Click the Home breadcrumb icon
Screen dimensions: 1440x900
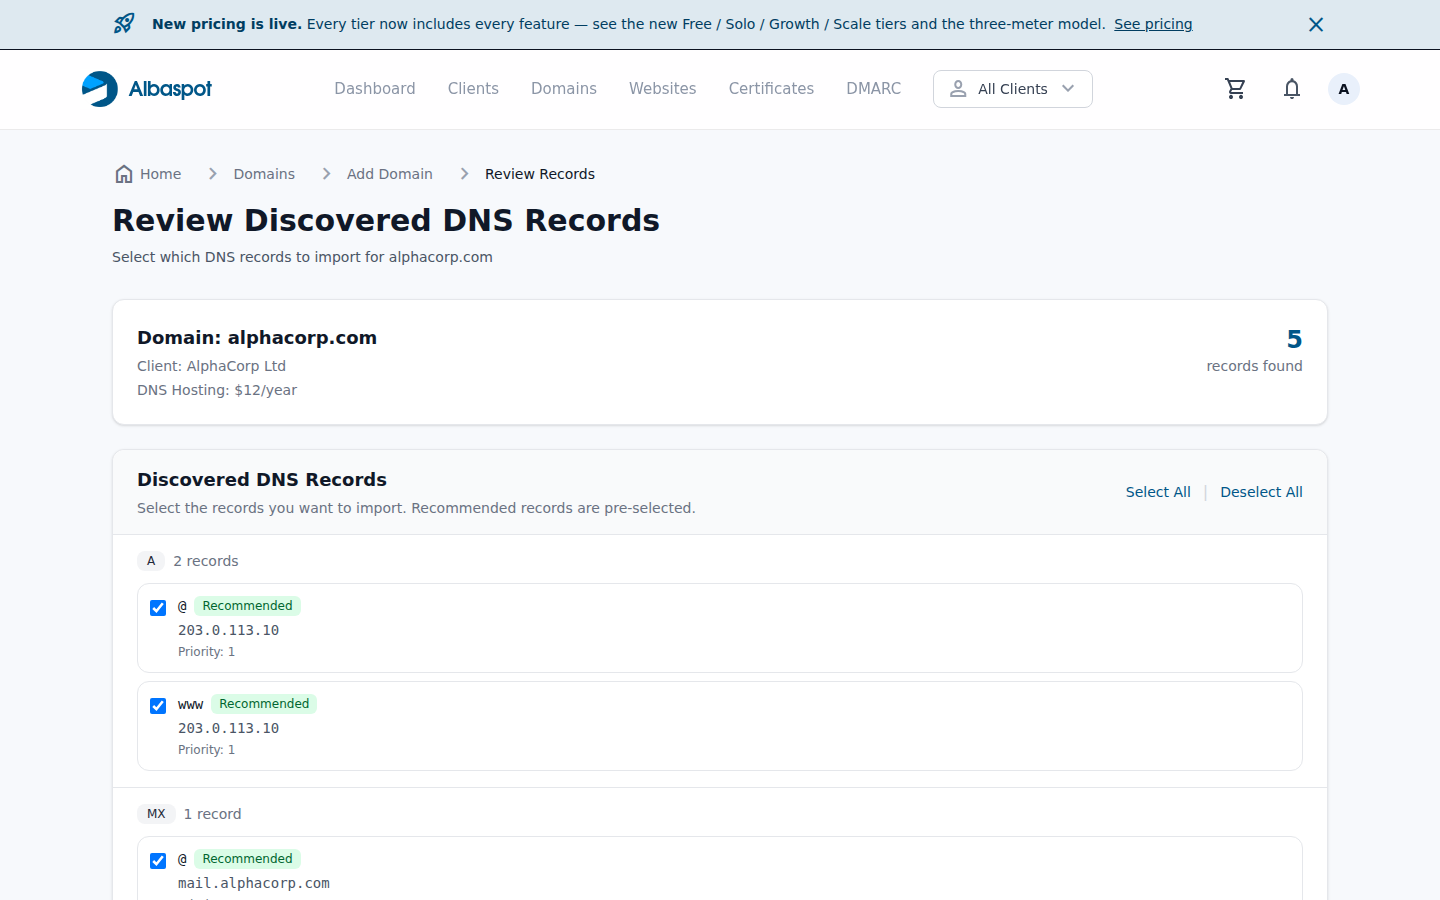[x=124, y=174]
